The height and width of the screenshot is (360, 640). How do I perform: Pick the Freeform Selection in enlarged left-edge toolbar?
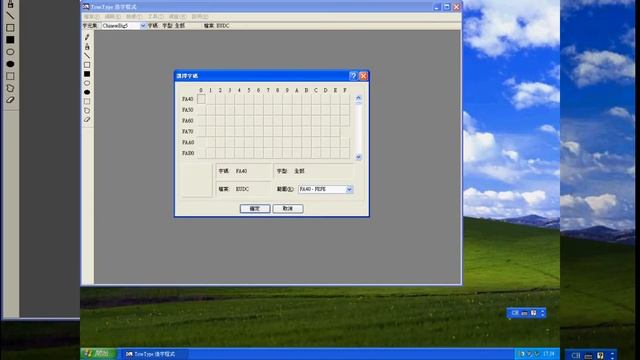pos(10,88)
